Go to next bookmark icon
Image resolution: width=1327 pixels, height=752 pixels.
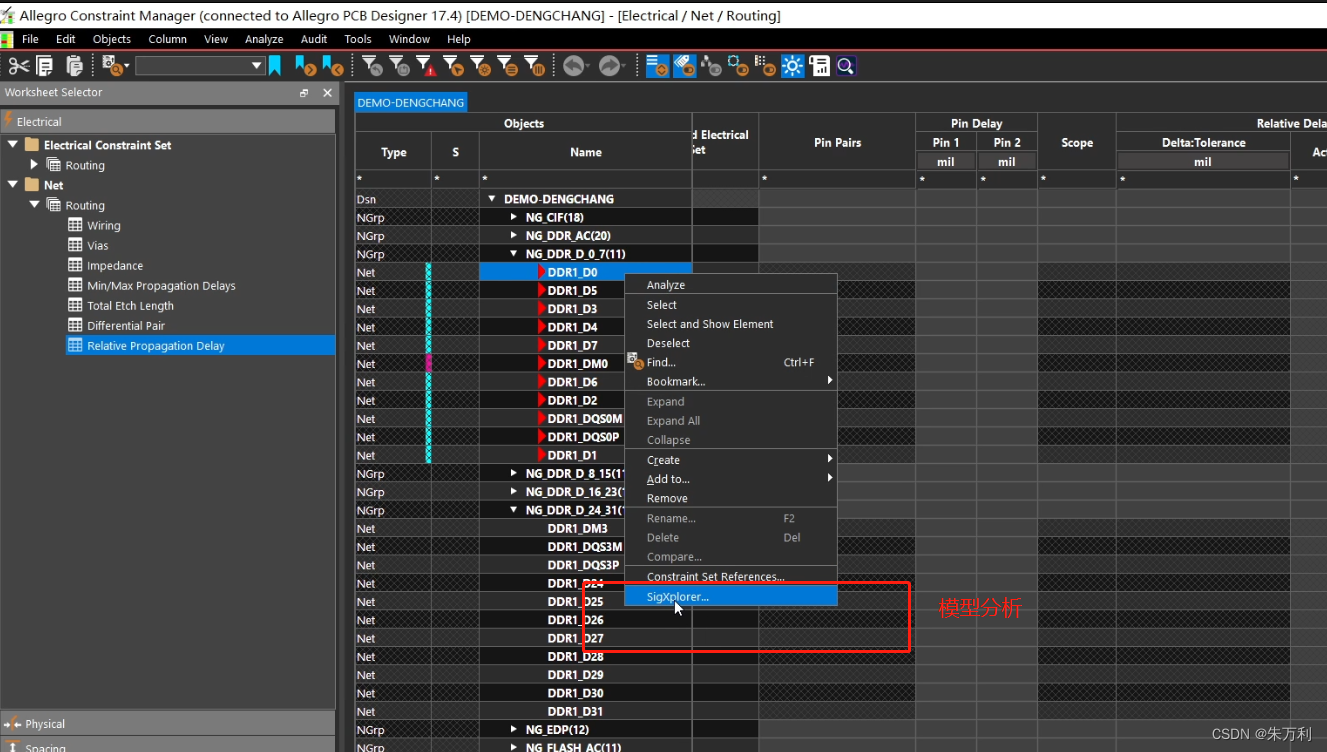pyautogui.click(x=305, y=66)
